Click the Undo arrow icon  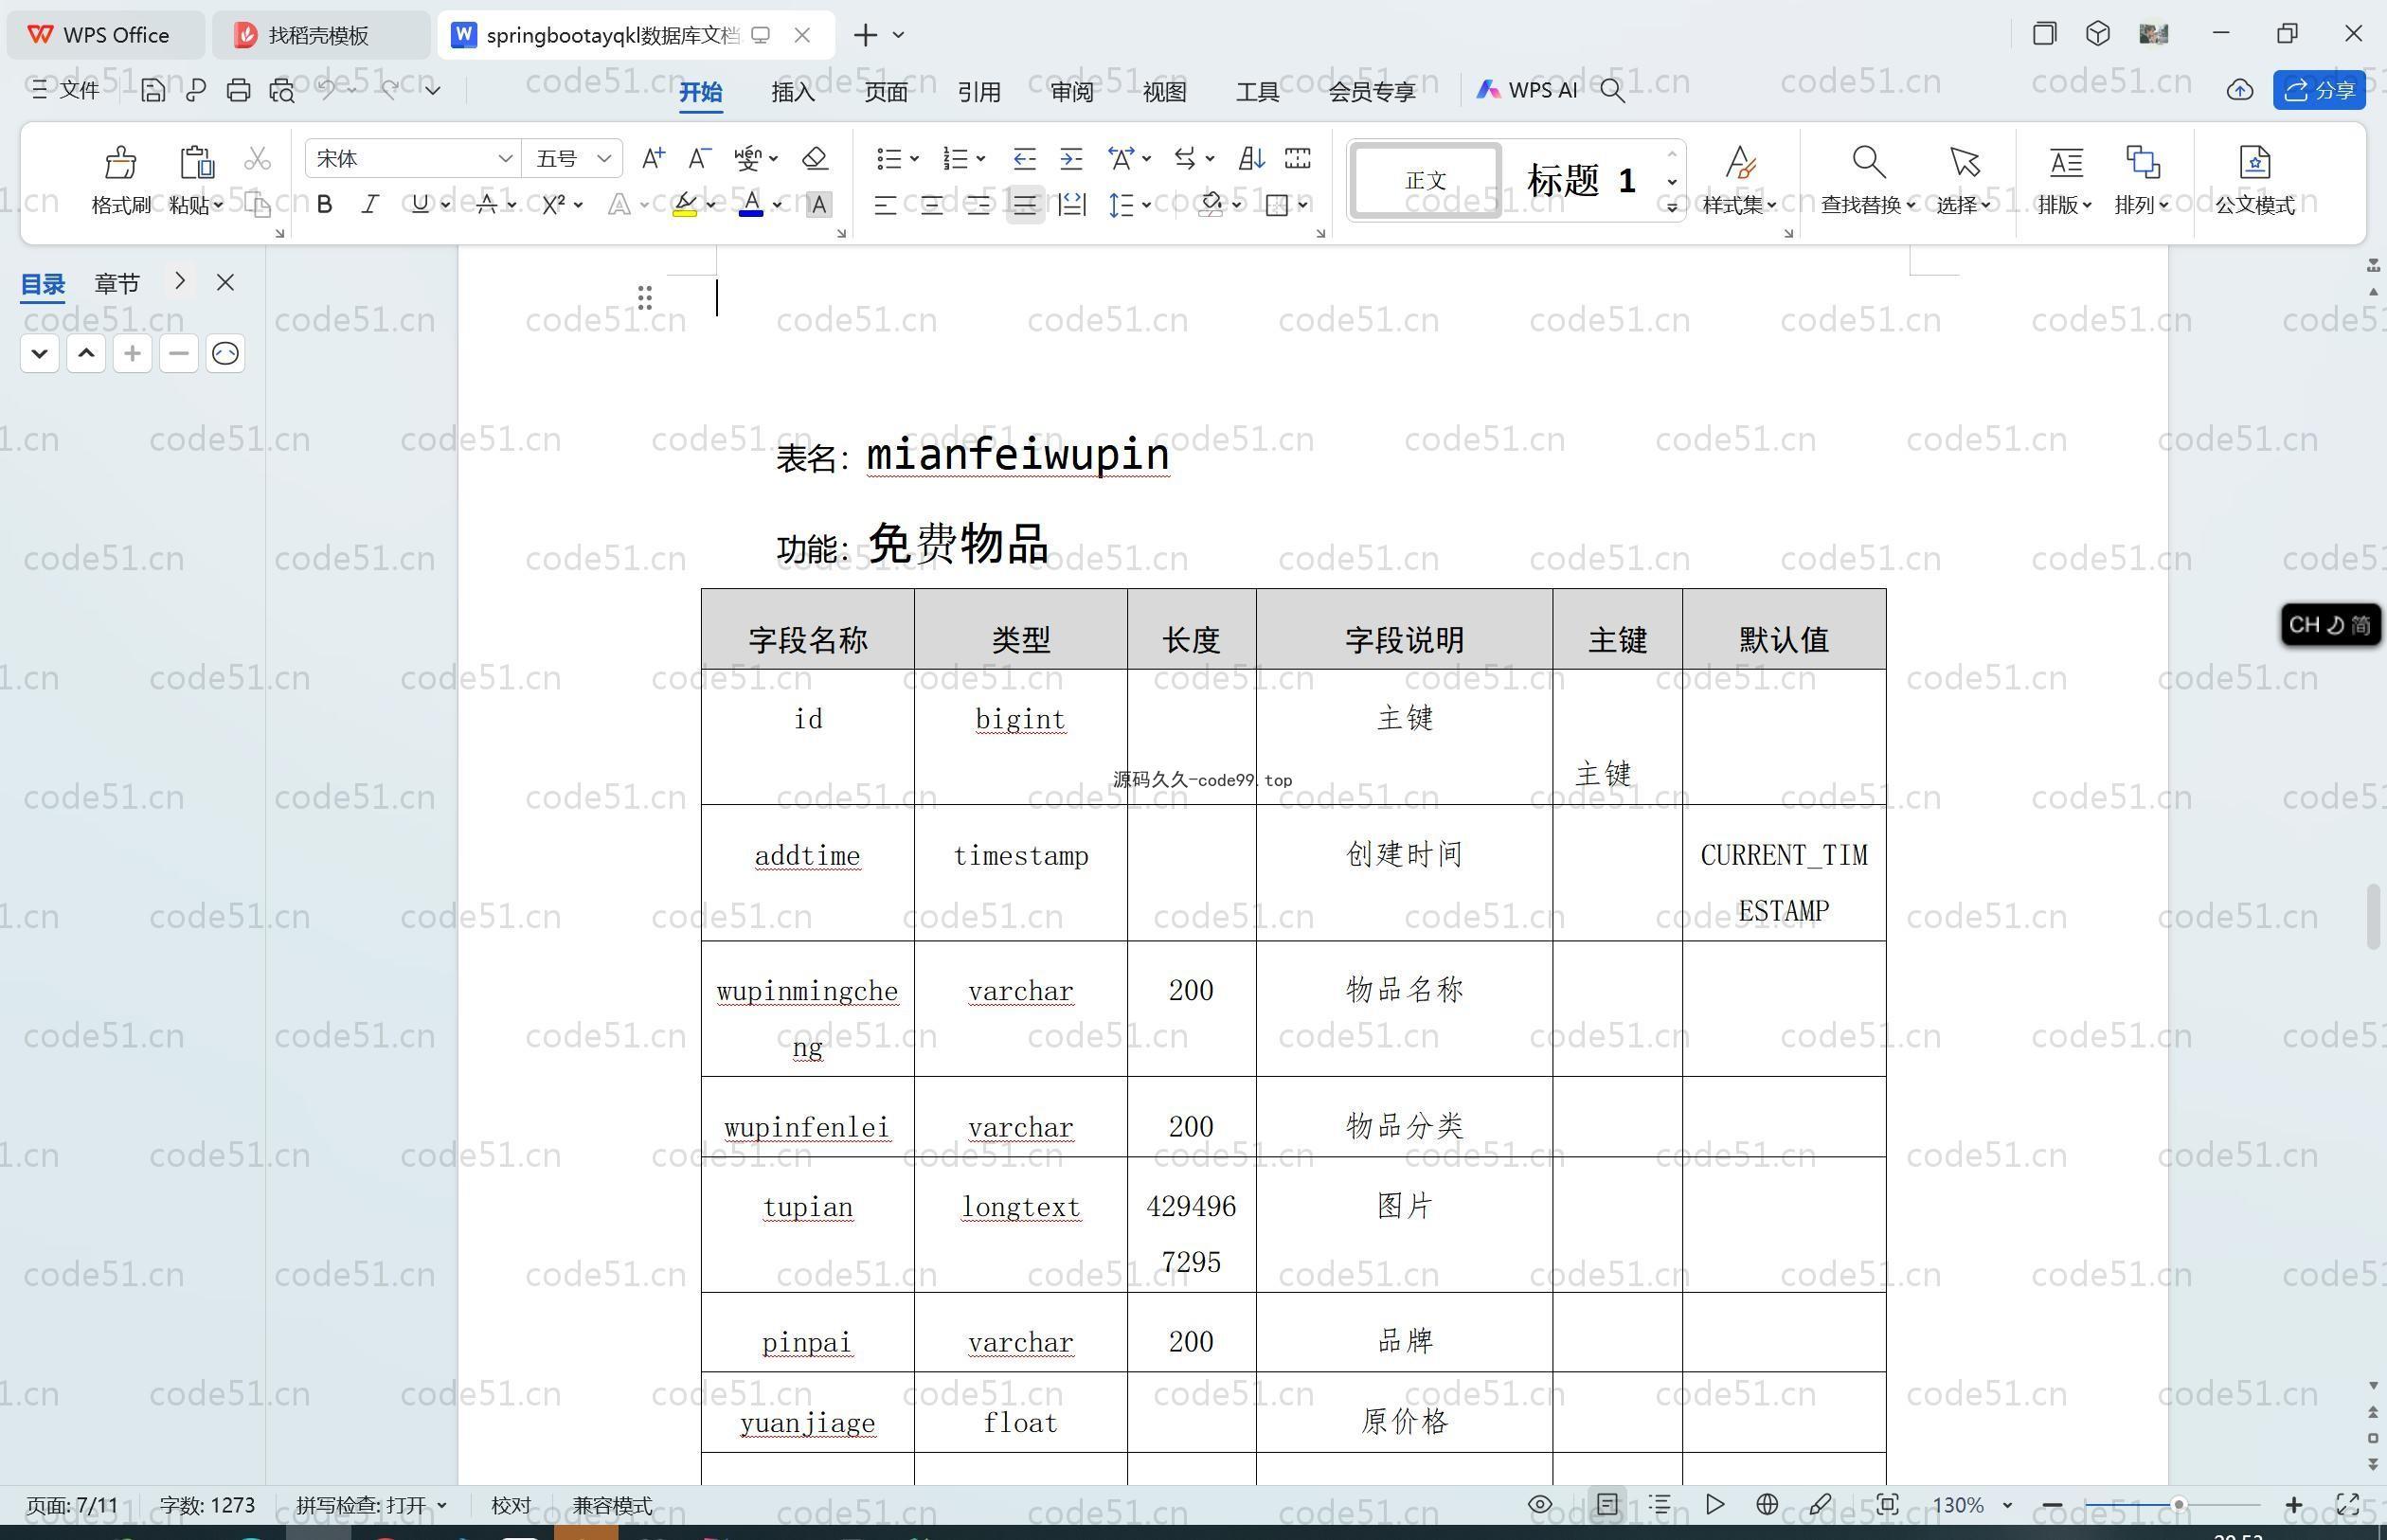pyautogui.click(x=326, y=89)
